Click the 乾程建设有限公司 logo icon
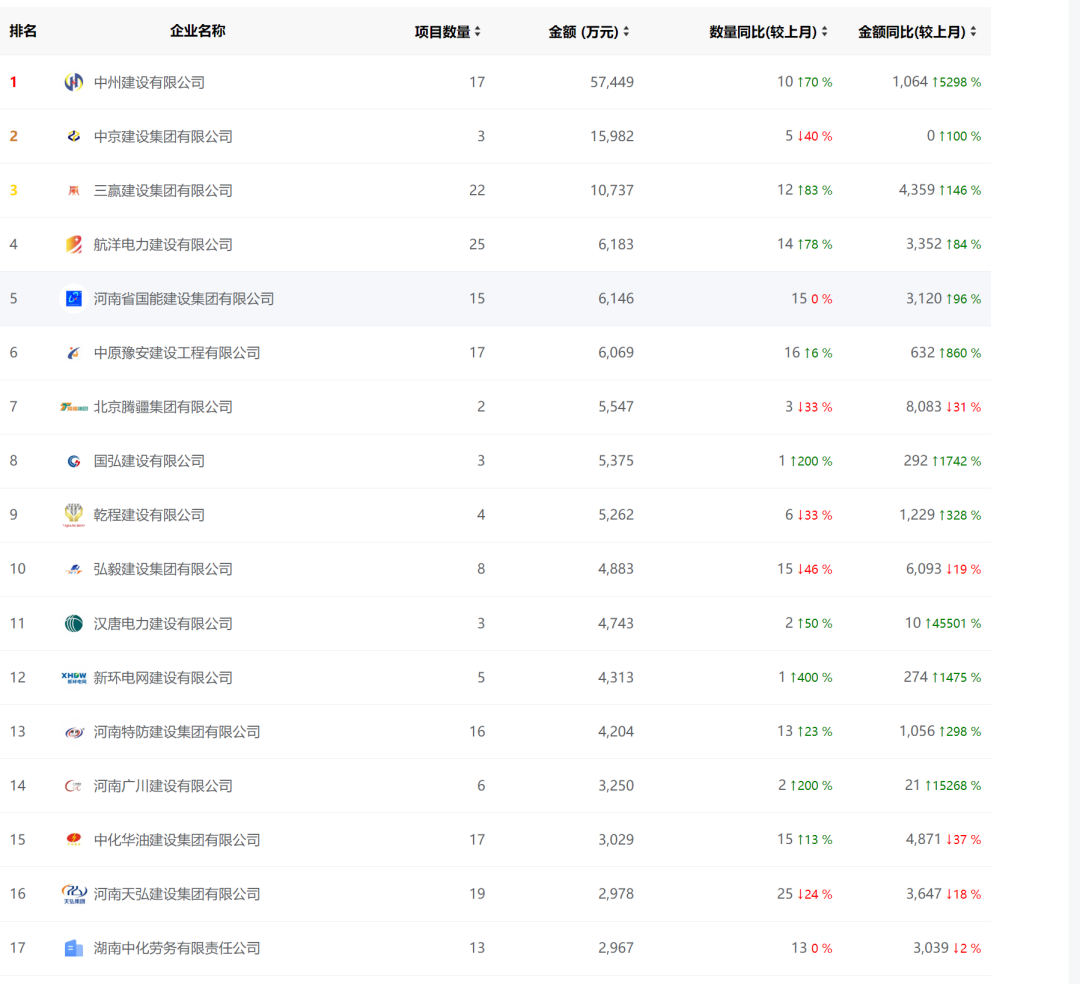The width and height of the screenshot is (1080, 984). (73, 515)
